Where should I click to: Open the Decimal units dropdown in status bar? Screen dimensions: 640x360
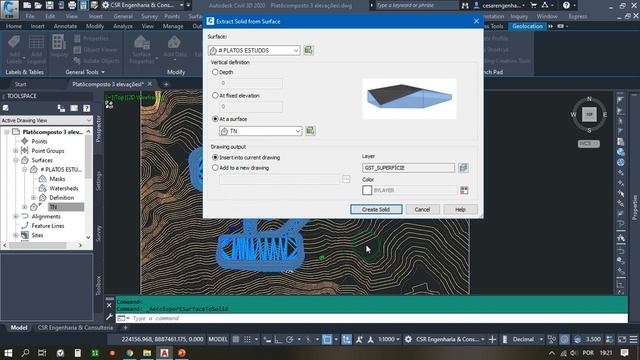(x=527, y=339)
